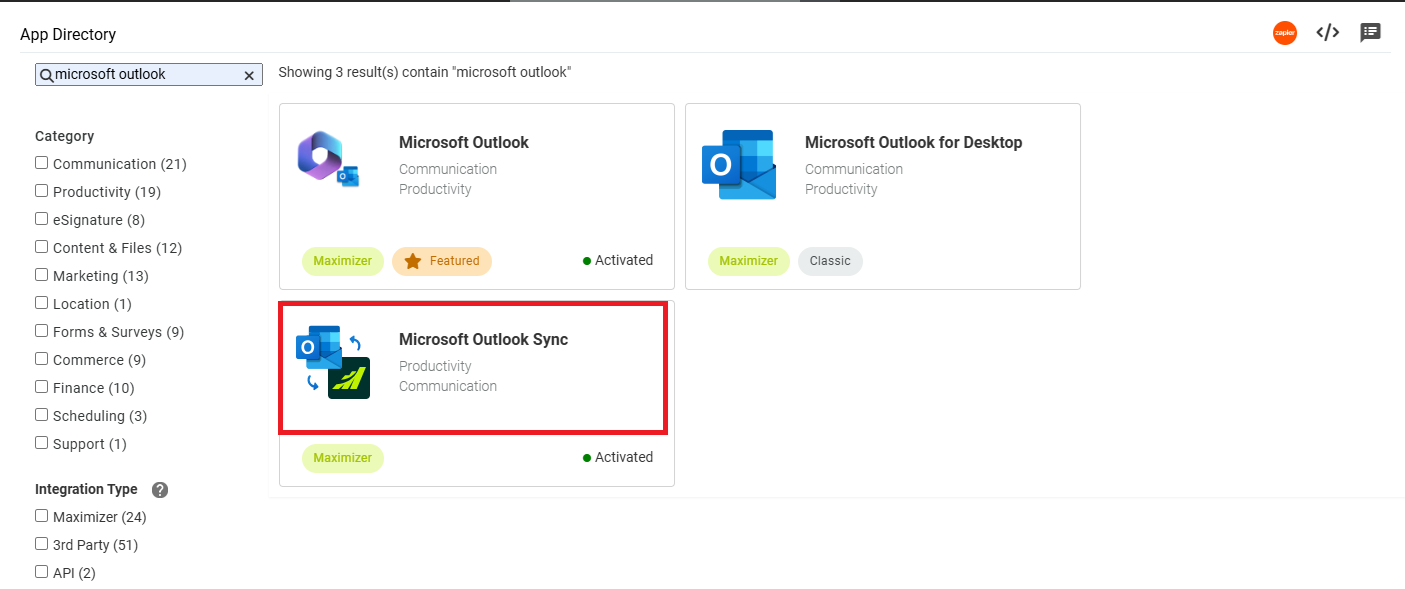Click the Showing 3 result(s) text
The width and height of the screenshot is (1405, 589).
pos(425,73)
